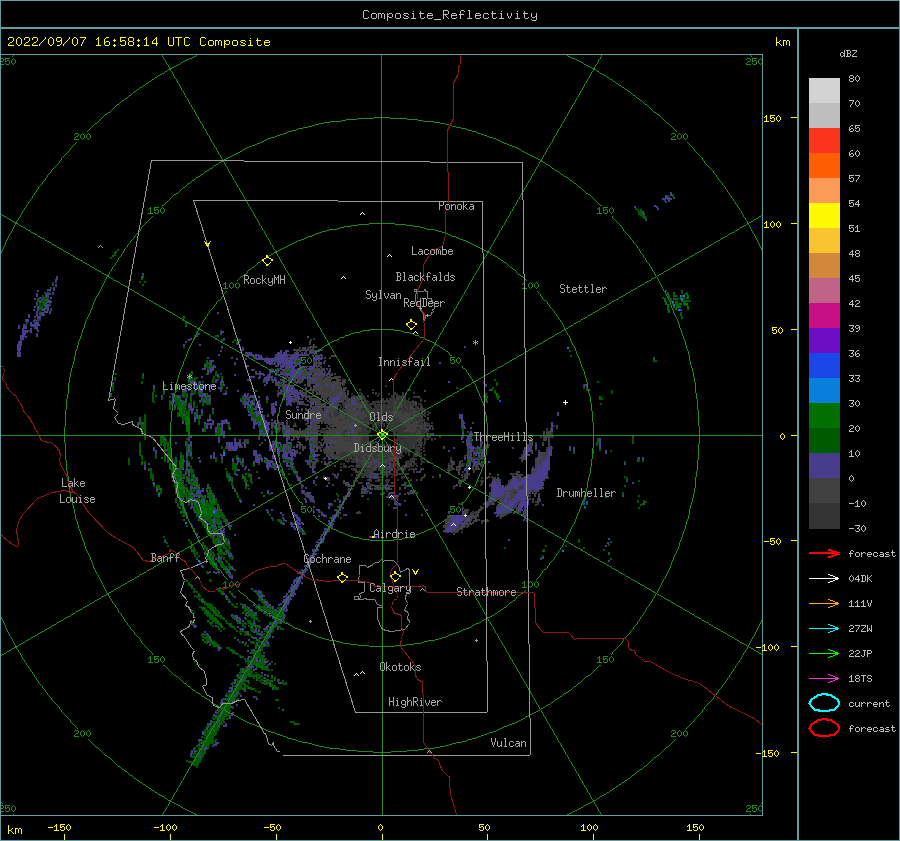This screenshot has width=900, height=841.
Task: Click the Cochrane town label
Action: pos(327,559)
